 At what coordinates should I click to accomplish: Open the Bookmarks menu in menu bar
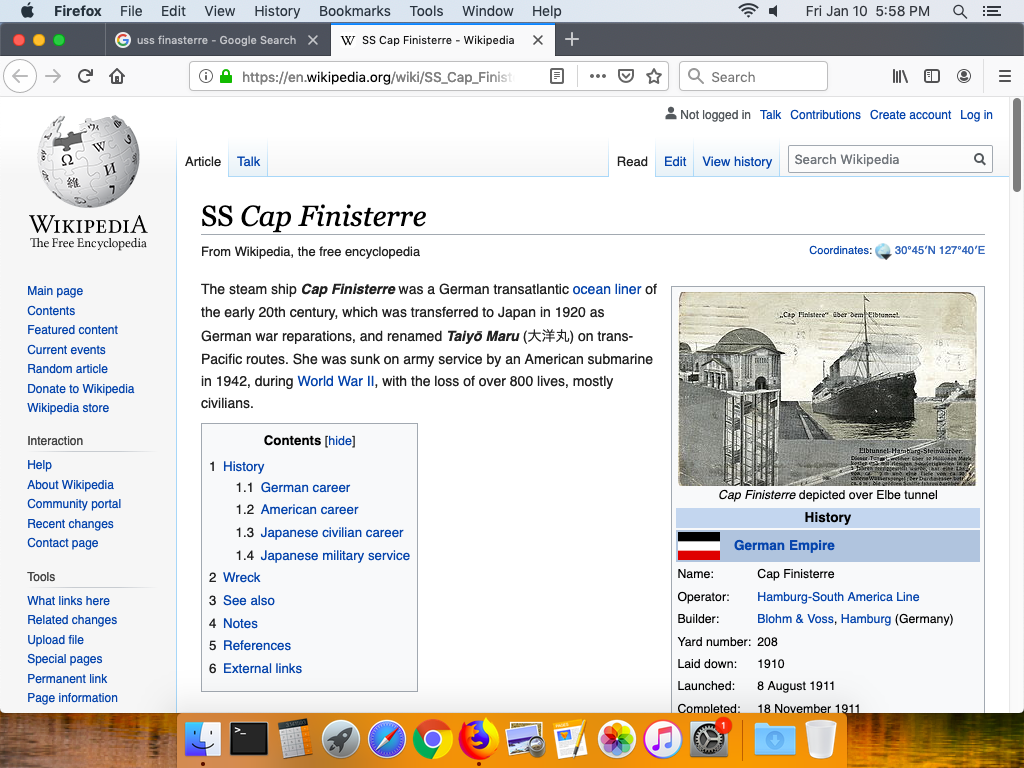coord(354,11)
